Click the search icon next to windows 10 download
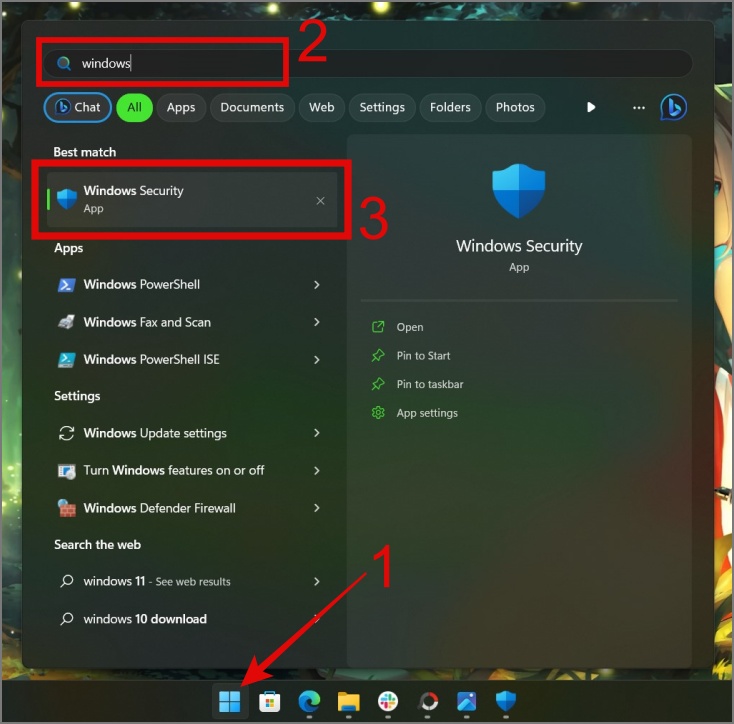The height and width of the screenshot is (724, 734). [x=66, y=619]
